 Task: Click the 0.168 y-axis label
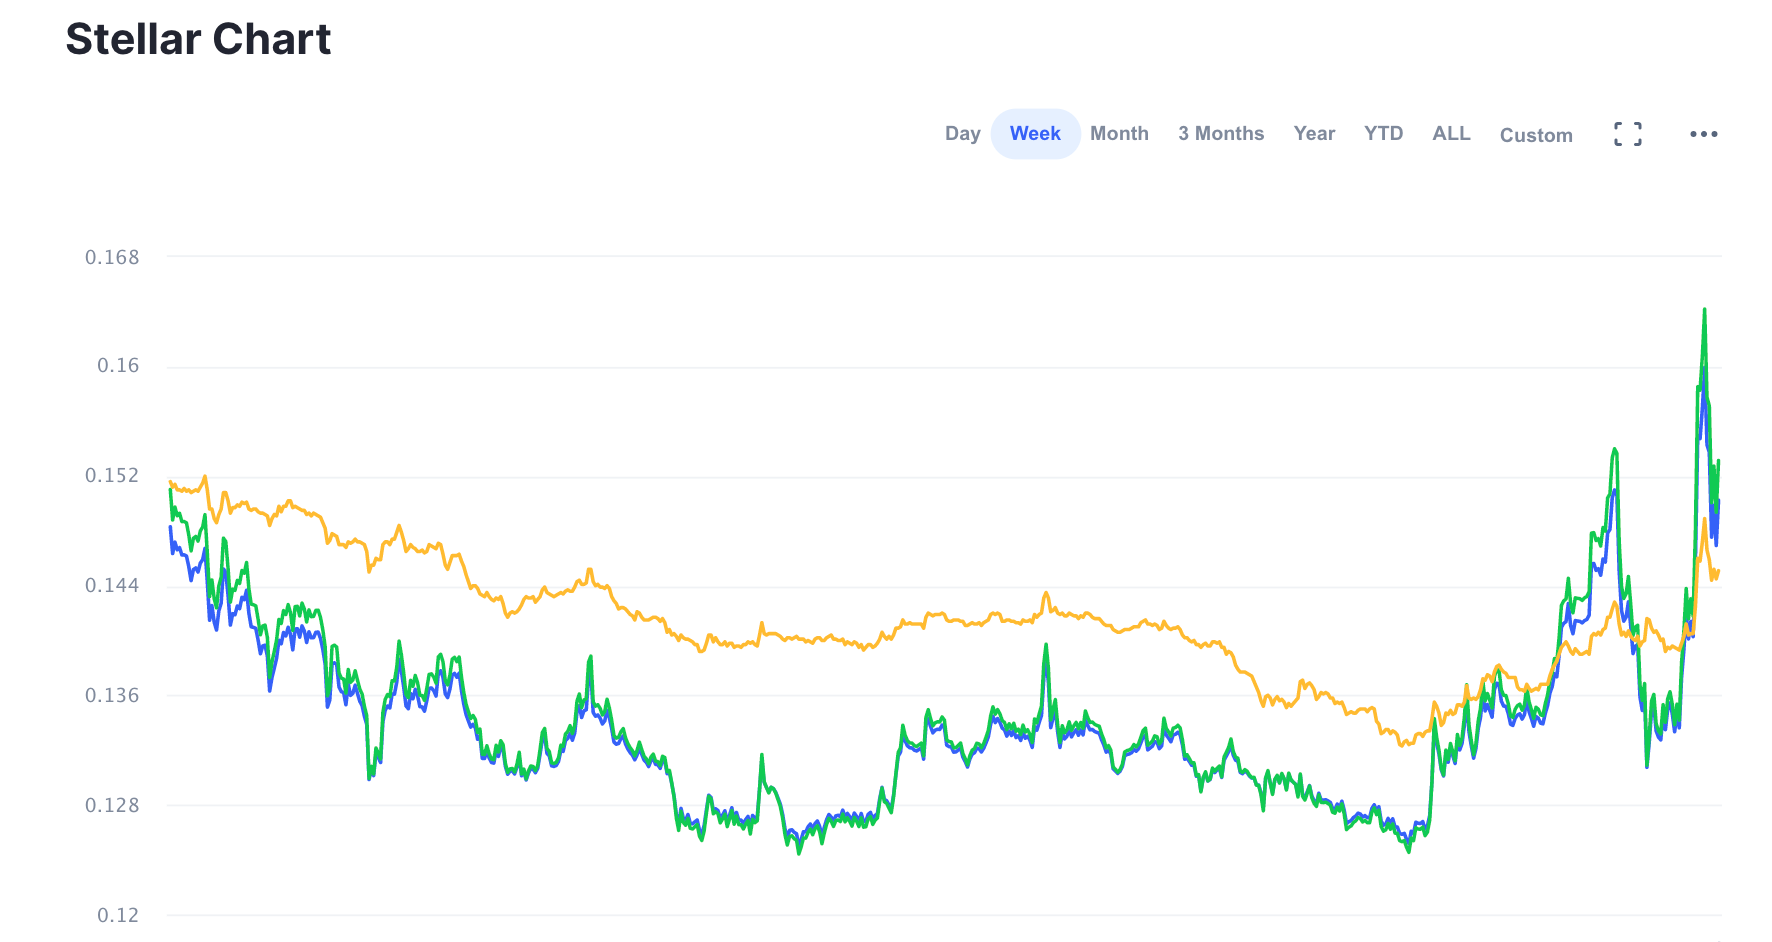[x=112, y=257]
